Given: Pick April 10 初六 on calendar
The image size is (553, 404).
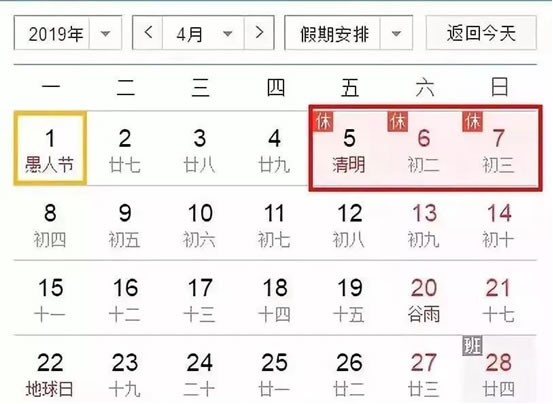Looking at the screenshot, I should click(x=200, y=224).
